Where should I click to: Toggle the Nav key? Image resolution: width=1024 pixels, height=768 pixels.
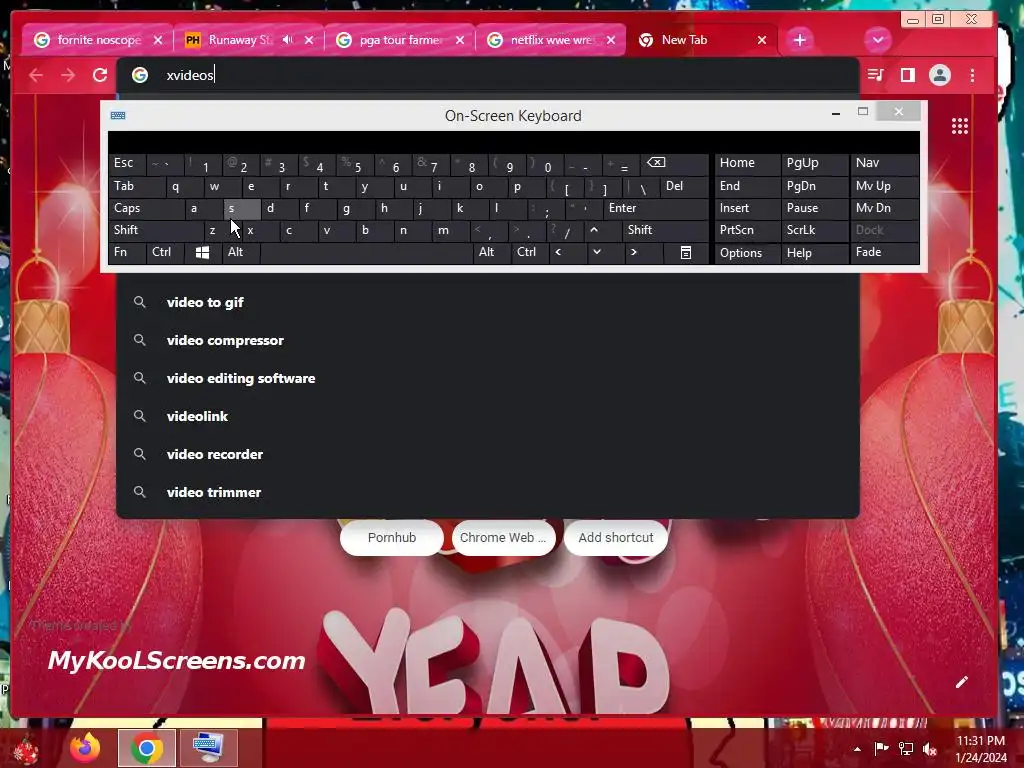point(884,163)
